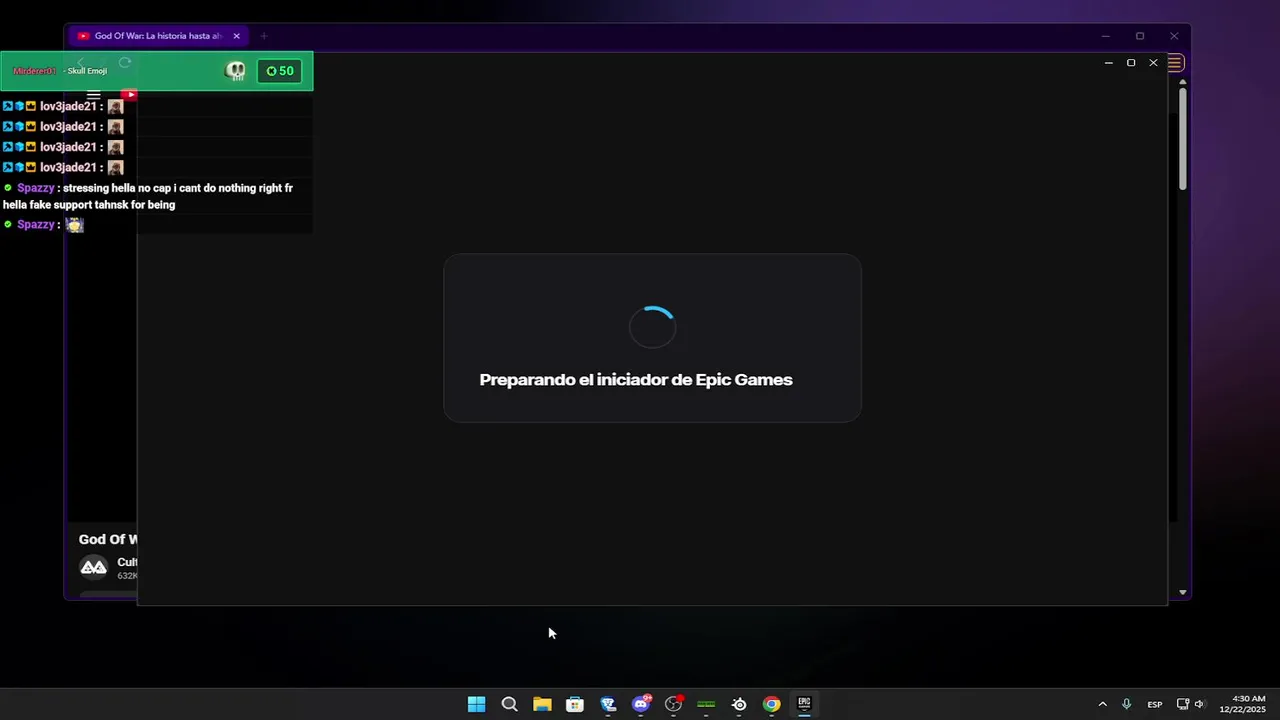Open Microsoft Store from taskbar
Viewport: 1280px width, 720px height.
tap(575, 704)
